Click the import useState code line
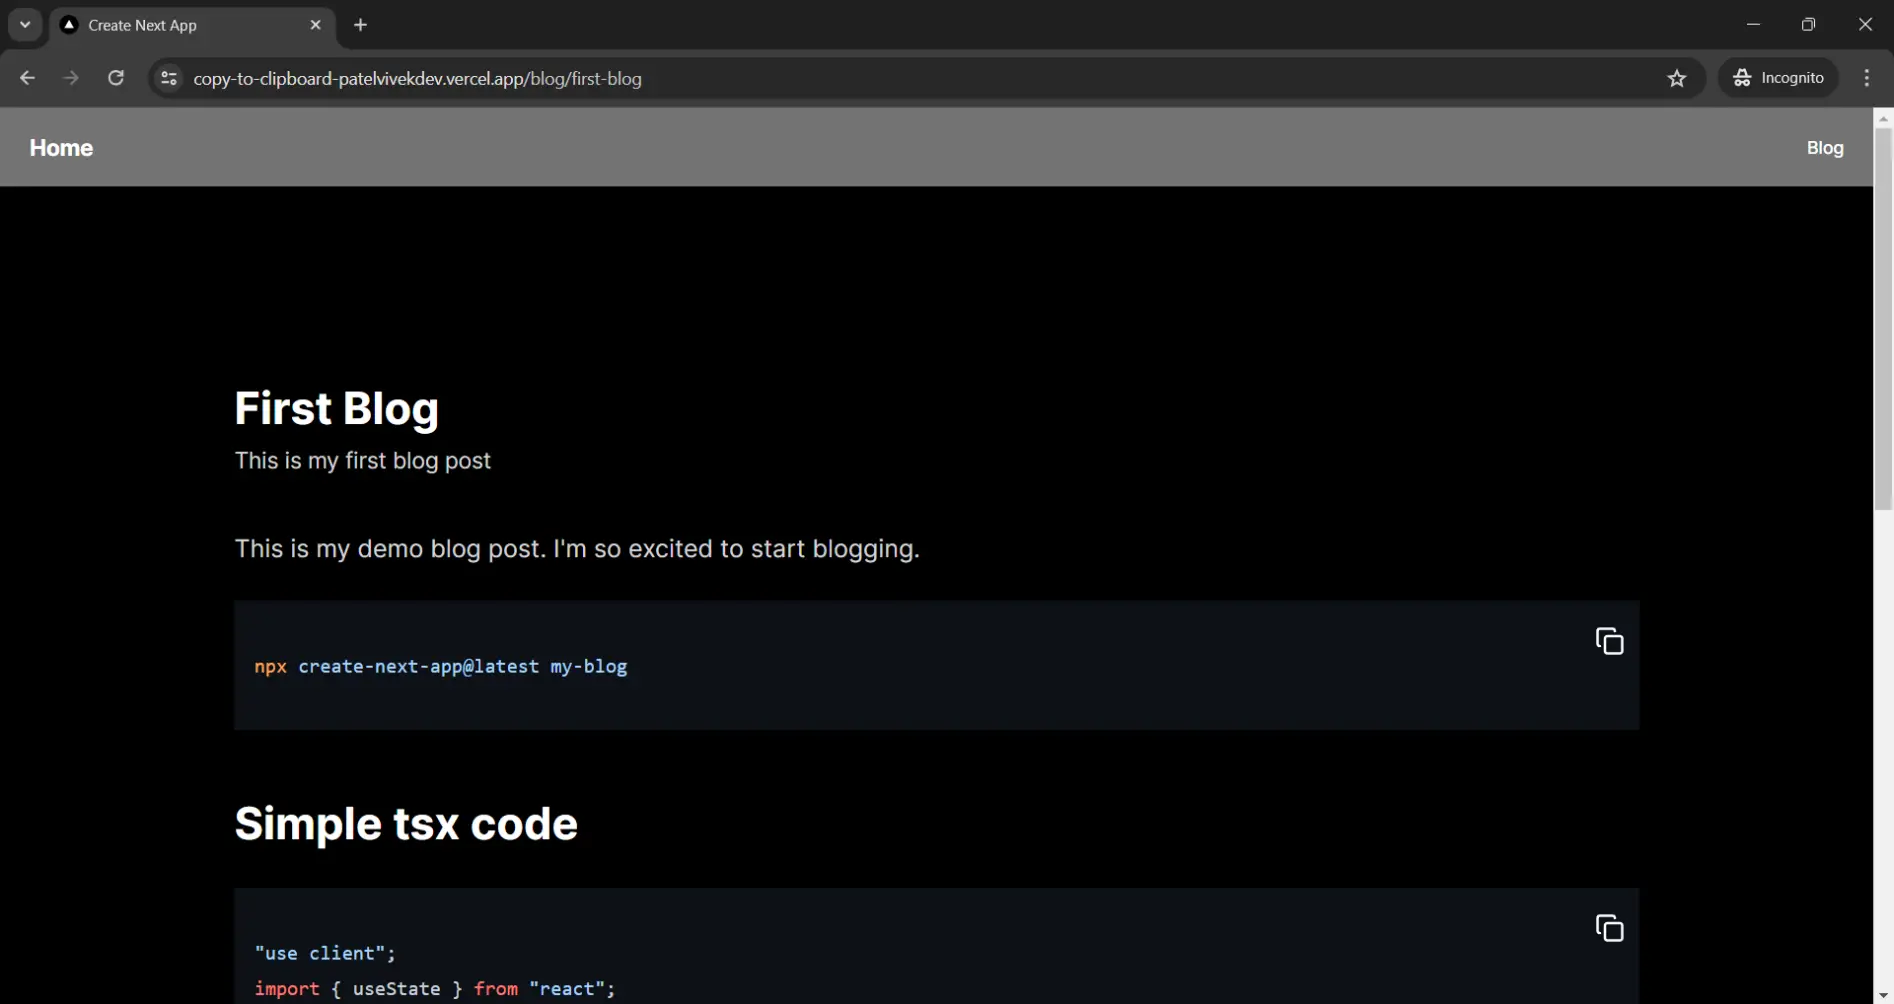Viewport: 1894px width, 1004px height. tap(435, 989)
